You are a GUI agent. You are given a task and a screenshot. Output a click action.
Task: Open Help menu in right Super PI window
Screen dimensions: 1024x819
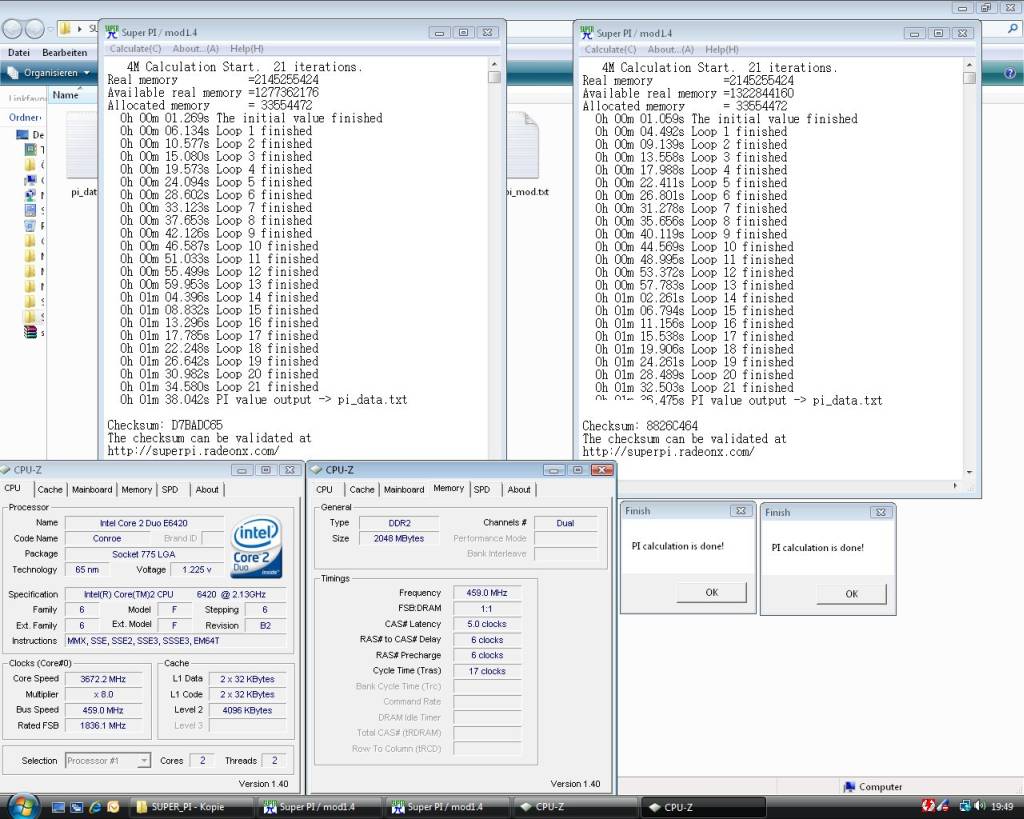tap(722, 50)
